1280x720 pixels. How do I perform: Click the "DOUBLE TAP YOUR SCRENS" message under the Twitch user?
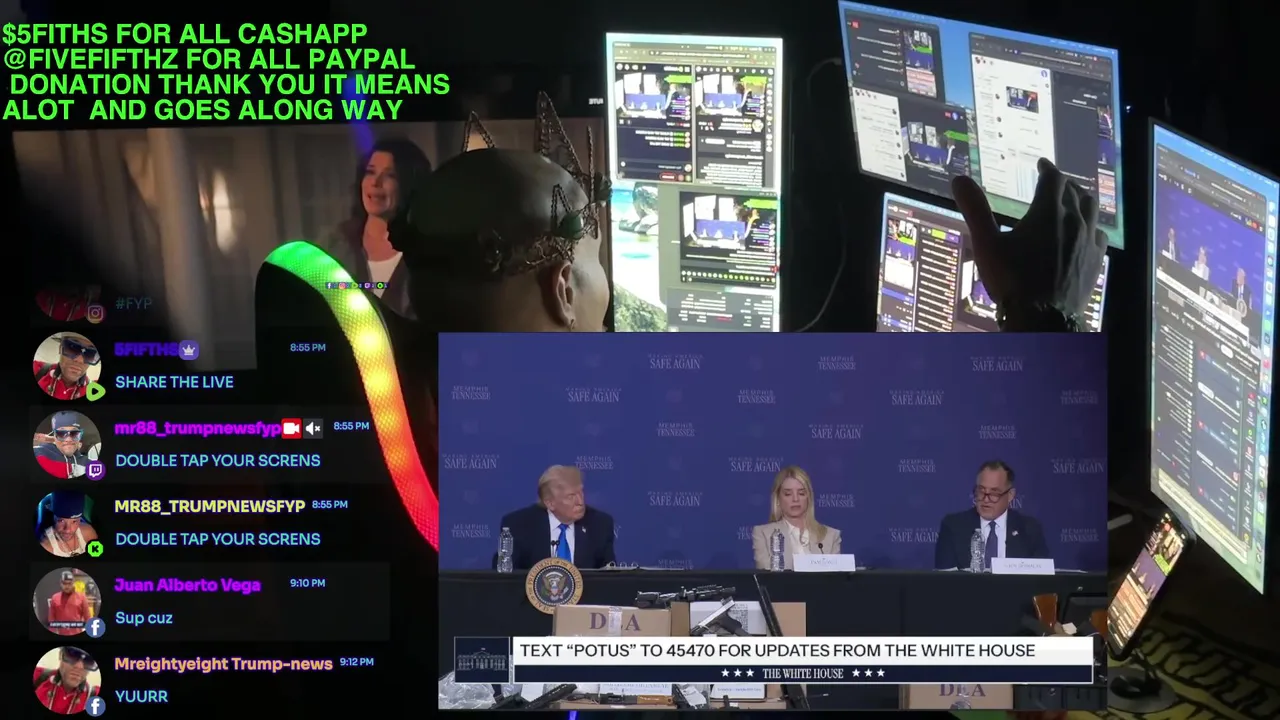[218, 461]
